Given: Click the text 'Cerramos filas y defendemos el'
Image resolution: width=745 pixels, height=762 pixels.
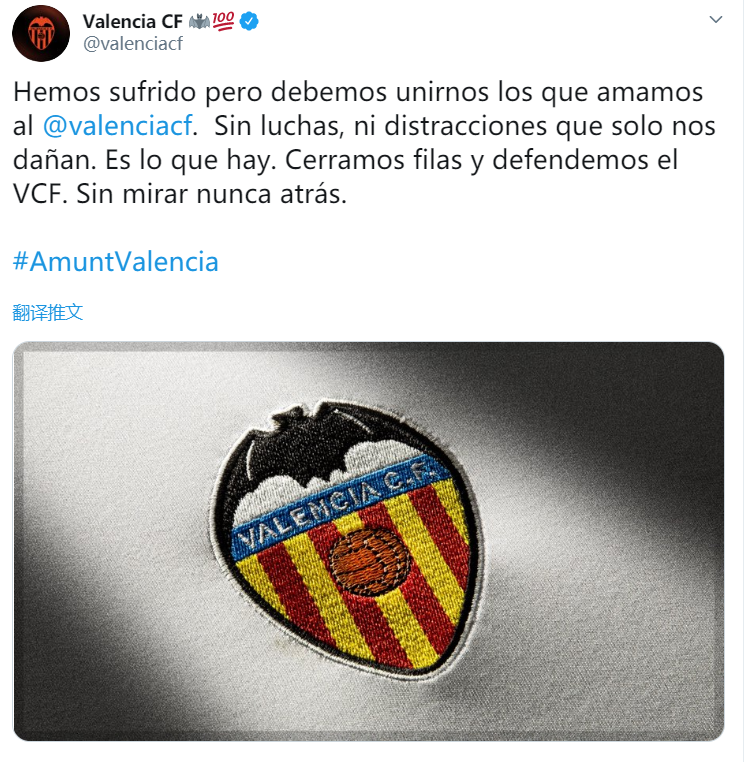Looking at the screenshot, I should pyautogui.click(x=481, y=160).
